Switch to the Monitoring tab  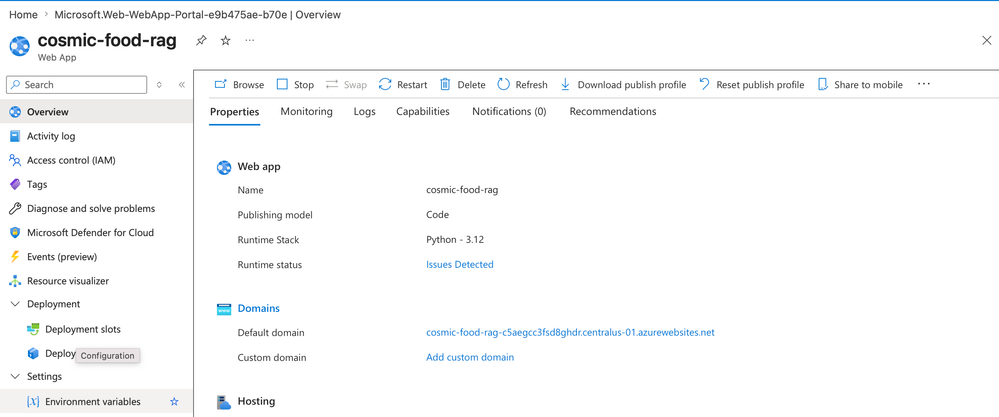(x=306, y=111)
